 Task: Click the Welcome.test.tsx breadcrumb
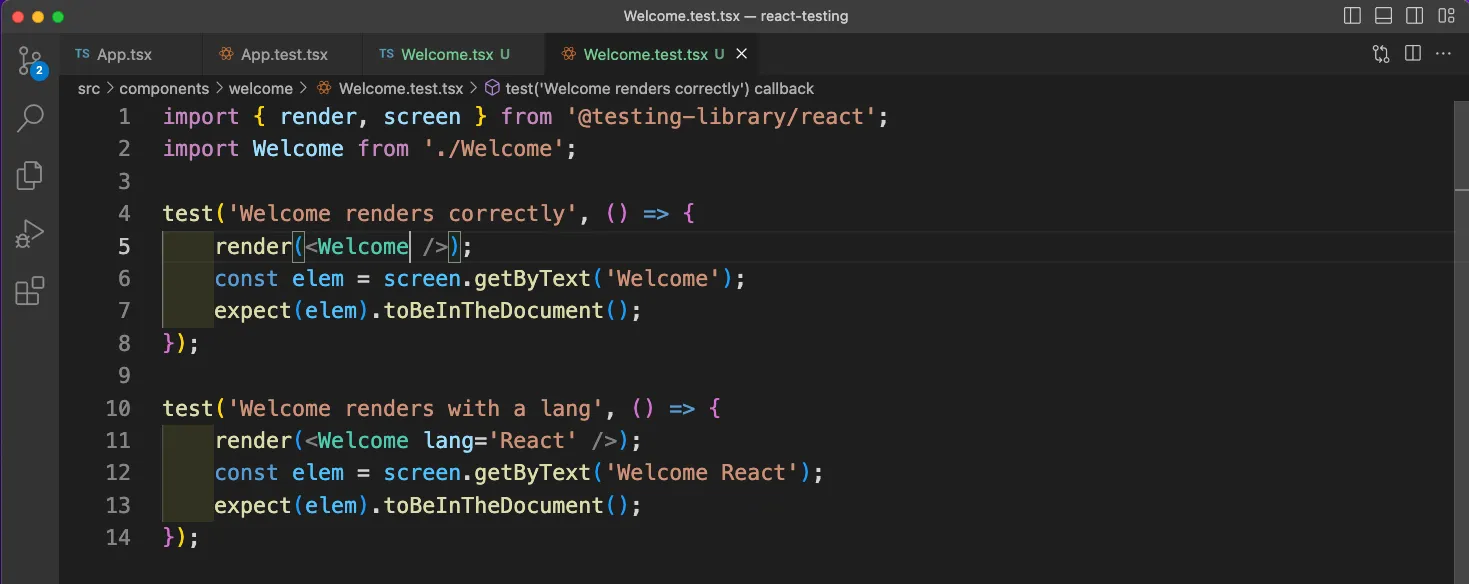(400, 88)
